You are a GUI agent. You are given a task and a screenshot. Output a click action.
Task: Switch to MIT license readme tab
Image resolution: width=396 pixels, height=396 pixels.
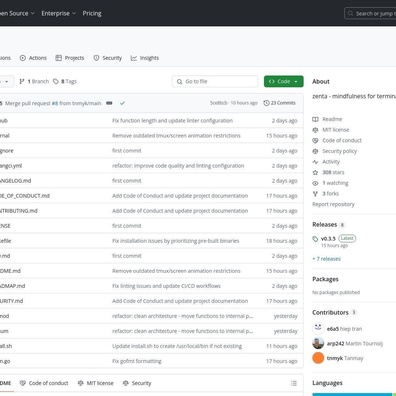pos(95,383)
